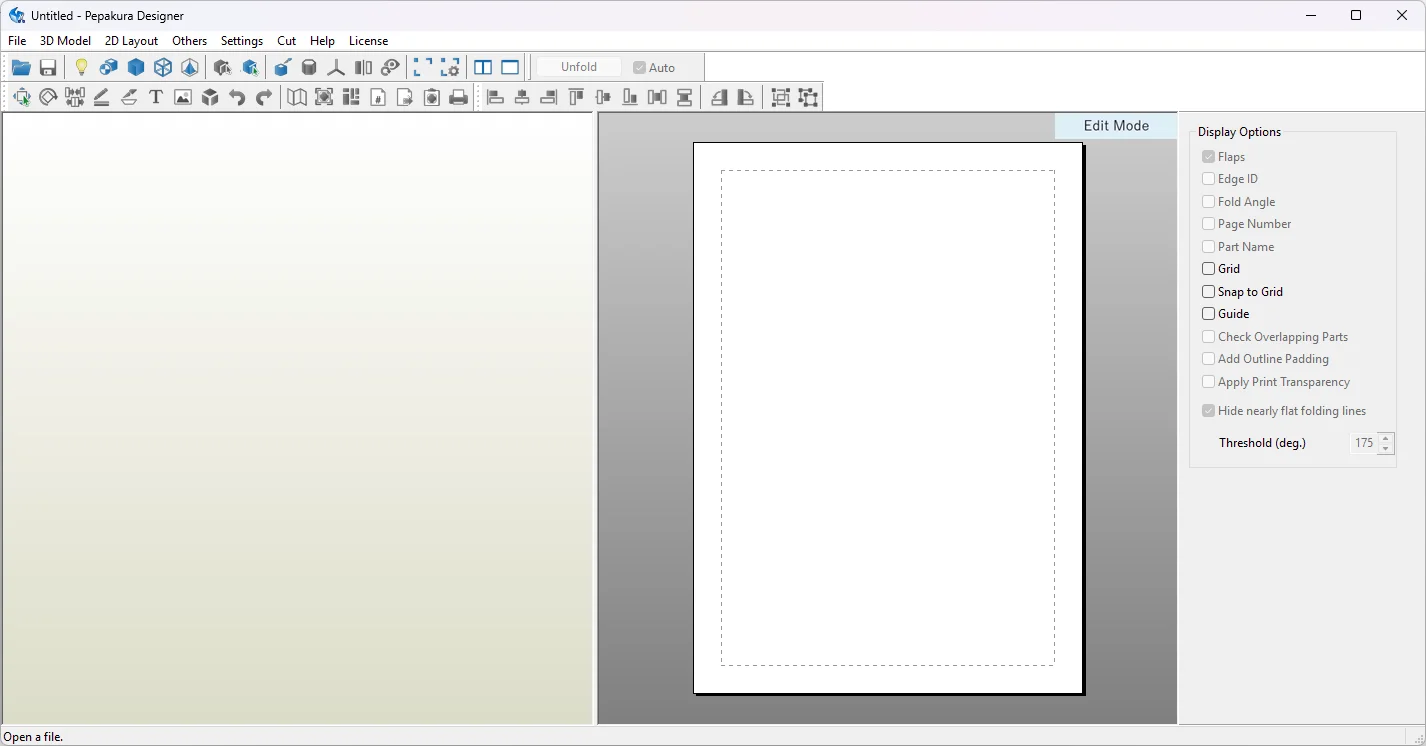Screen dimensions: 1426x746
Task: Click the insert image tool icon
Action: click(183, 97)
